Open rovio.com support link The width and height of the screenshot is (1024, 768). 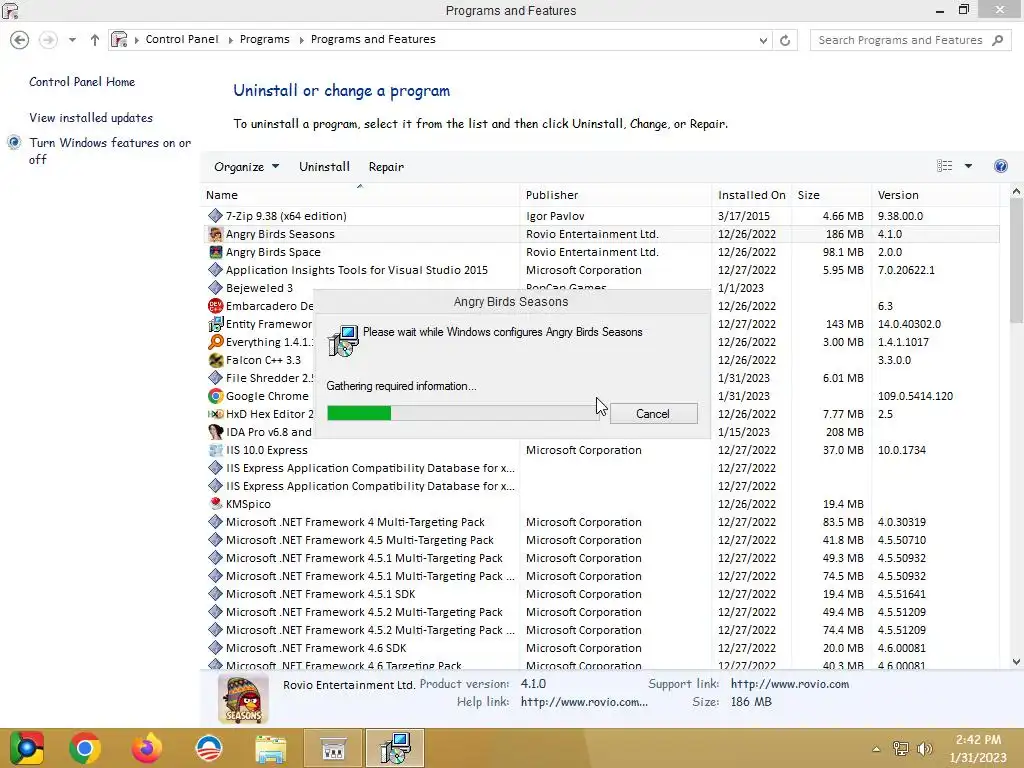pyautogui.click(x=790, y=684)
